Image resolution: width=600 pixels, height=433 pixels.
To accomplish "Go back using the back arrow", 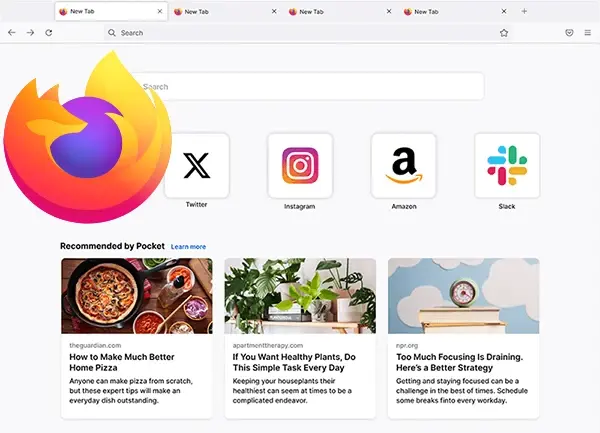I will point(12,33).
